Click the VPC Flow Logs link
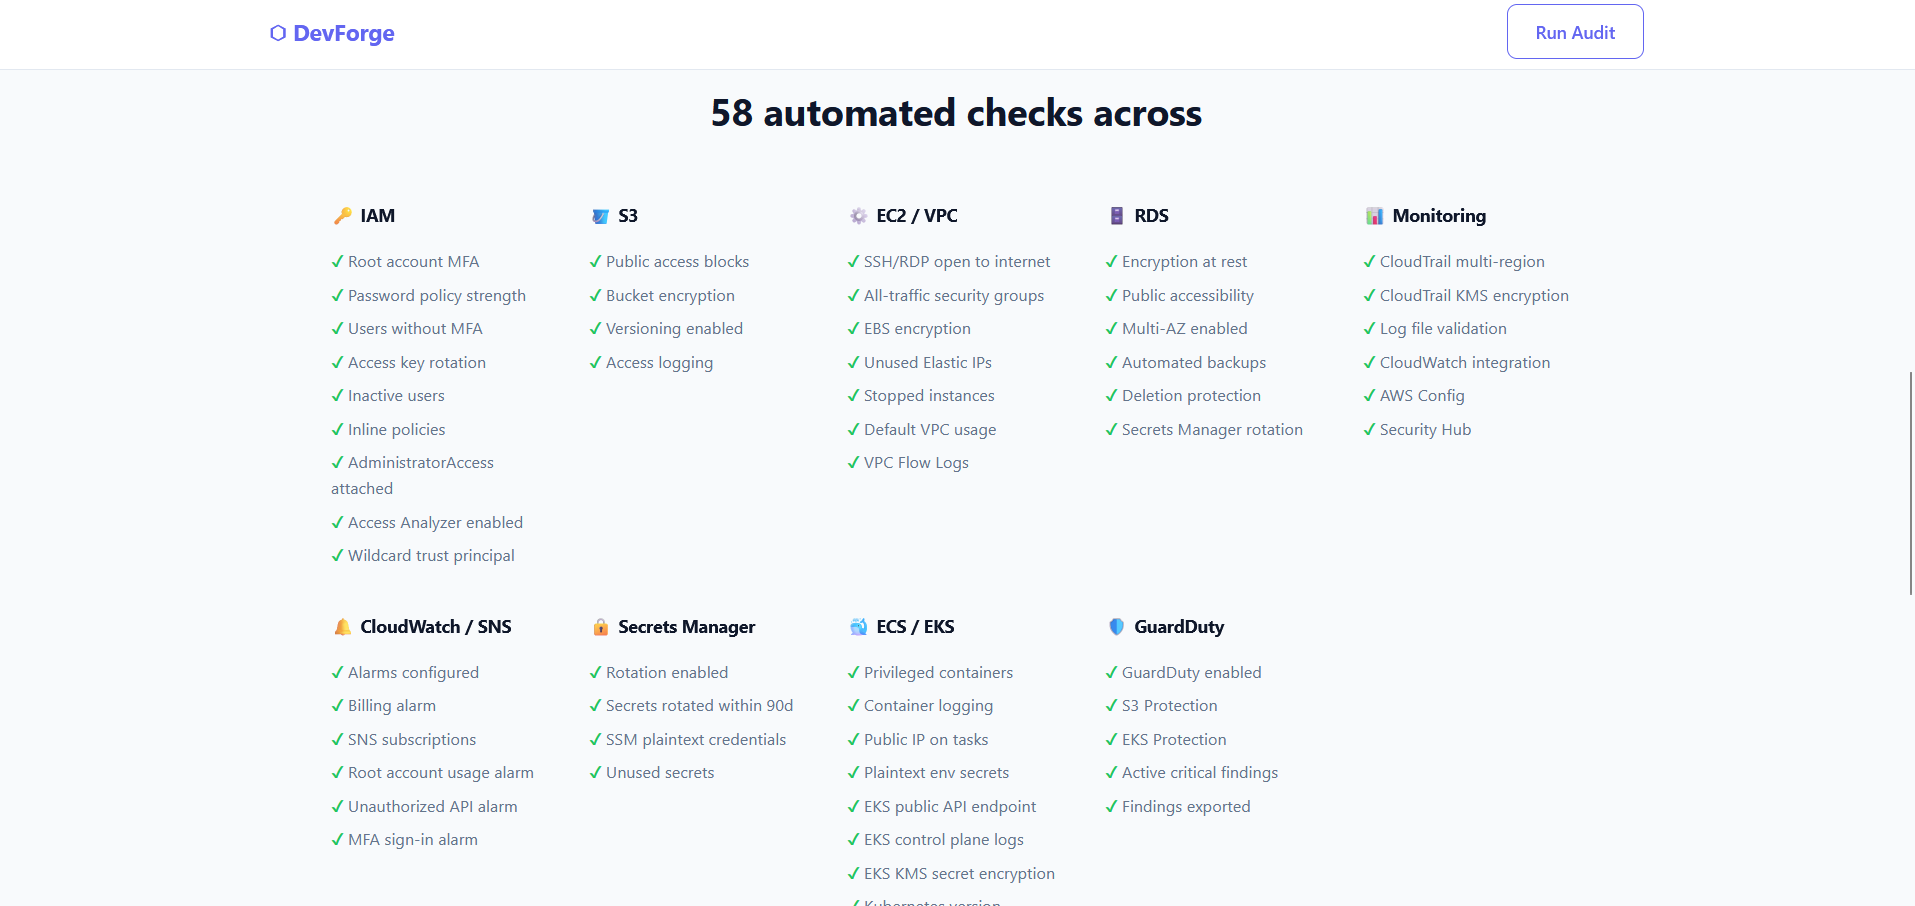 916,462
